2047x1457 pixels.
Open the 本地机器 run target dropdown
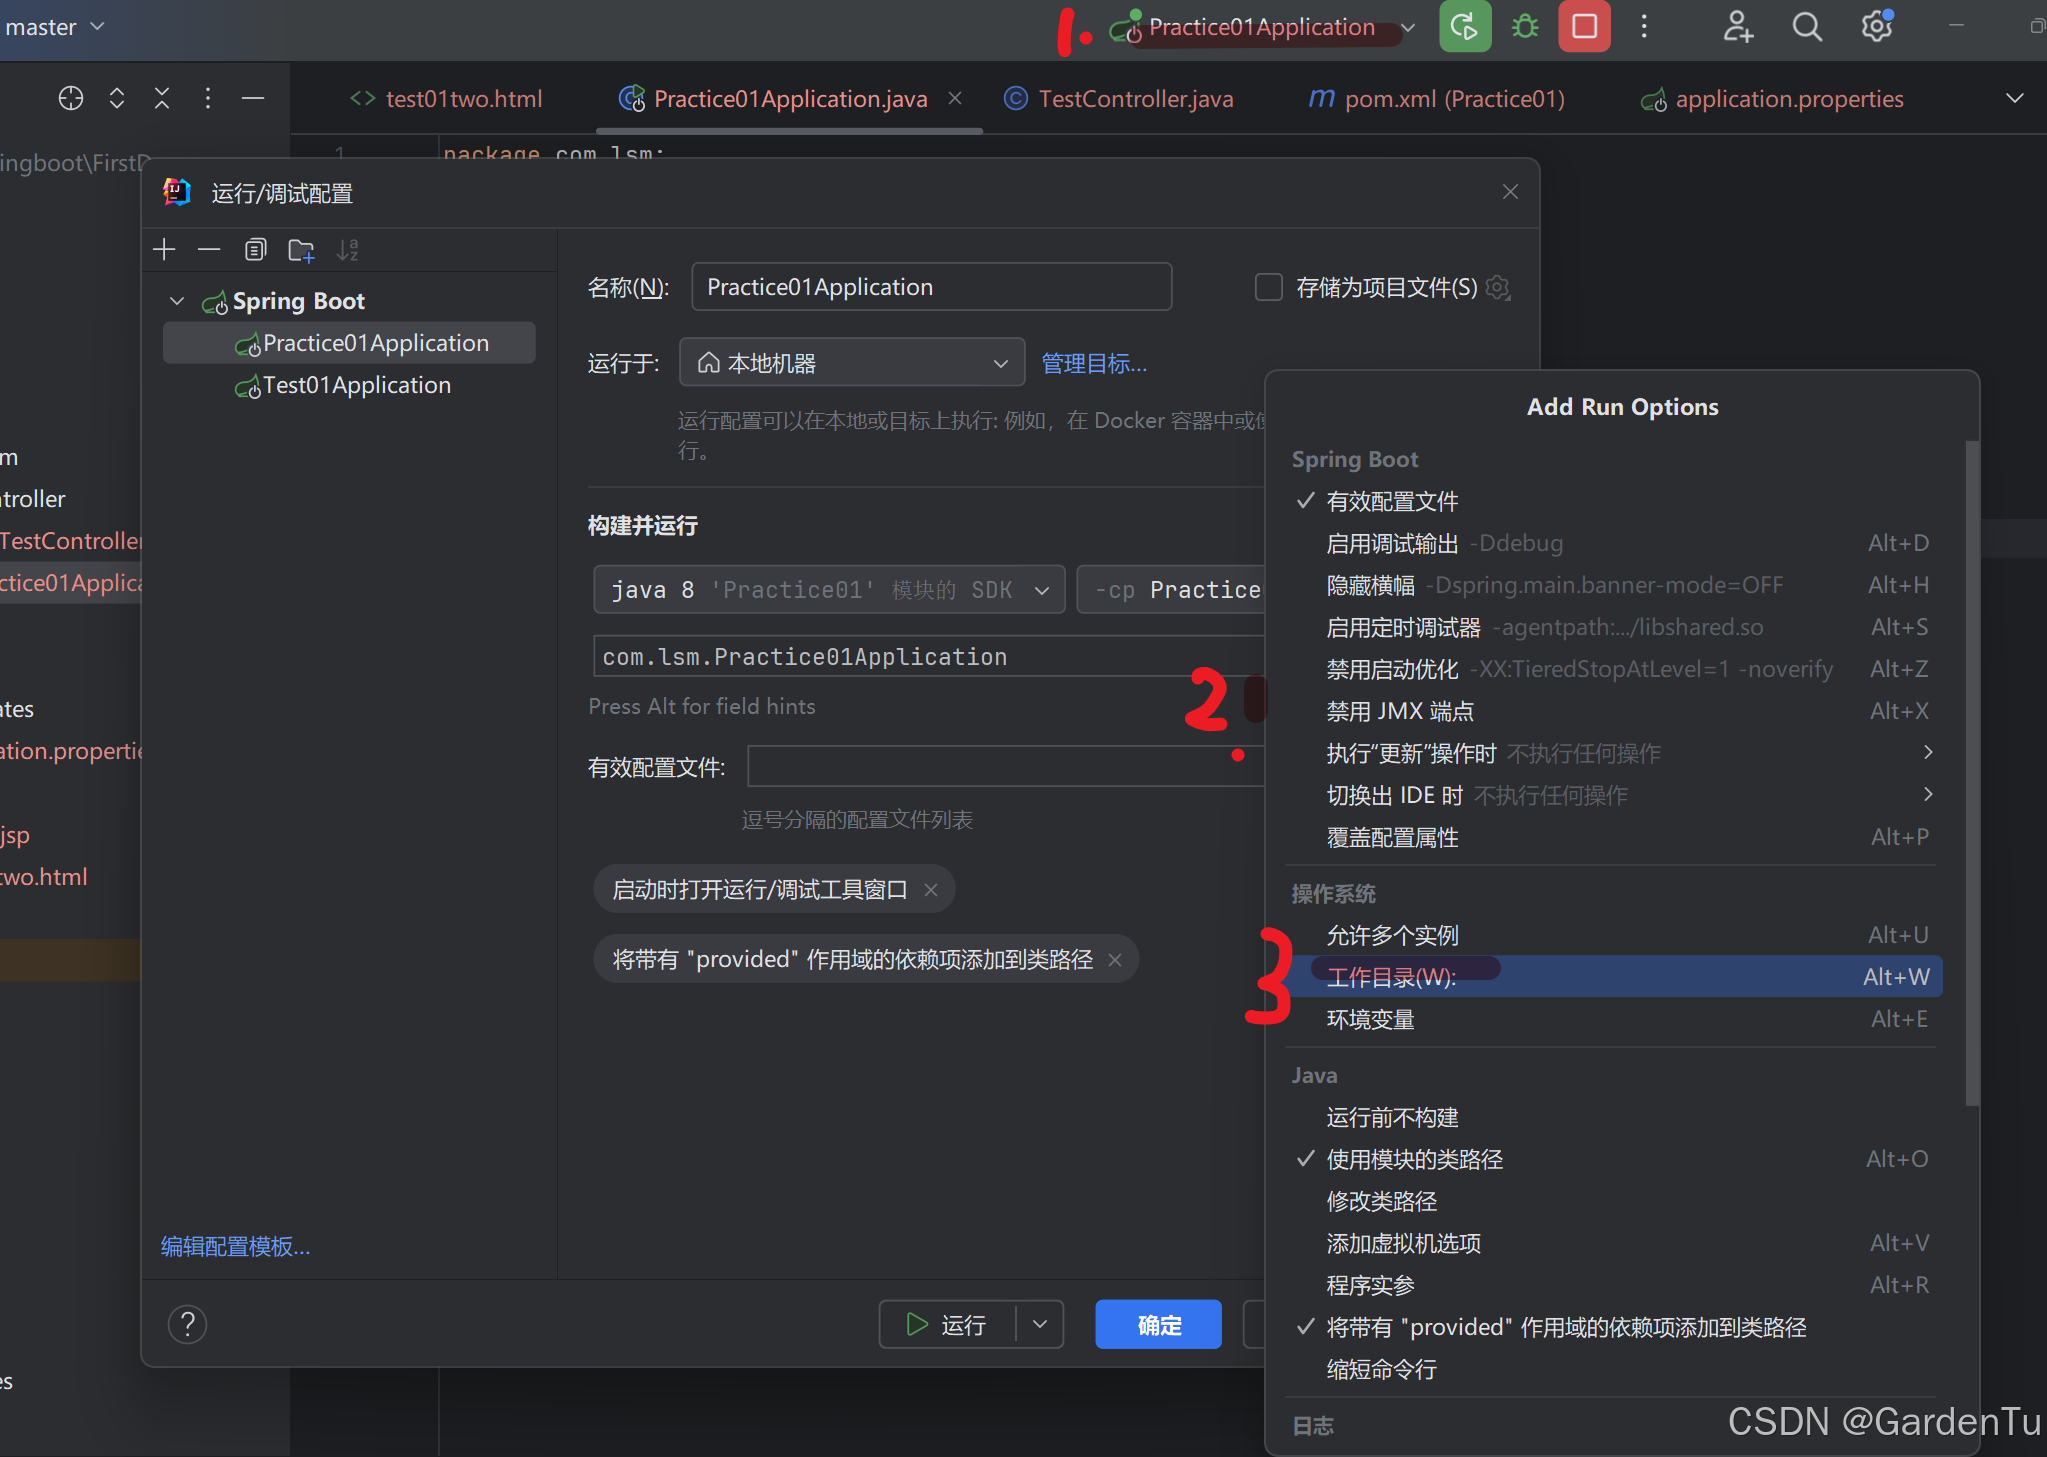[851, 363]
